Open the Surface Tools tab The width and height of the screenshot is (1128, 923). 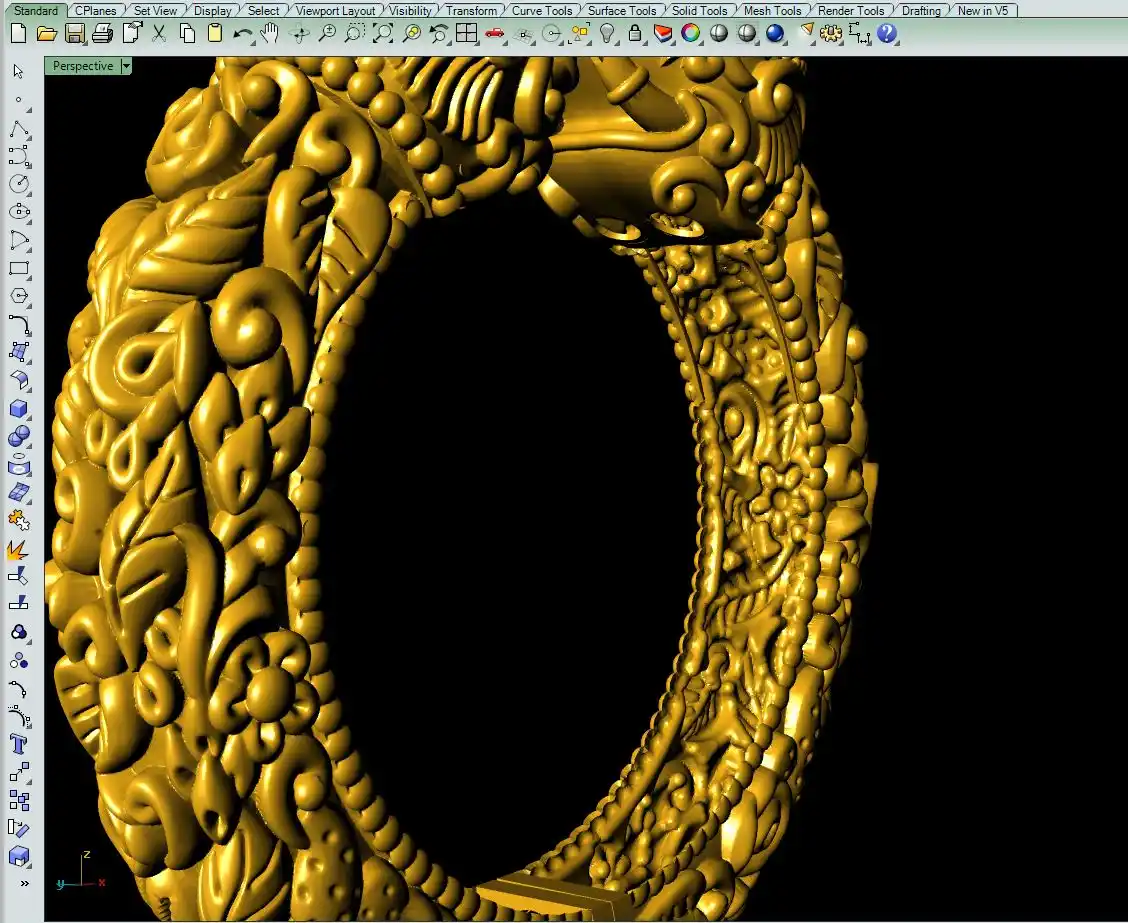click(x=621, y=11)
